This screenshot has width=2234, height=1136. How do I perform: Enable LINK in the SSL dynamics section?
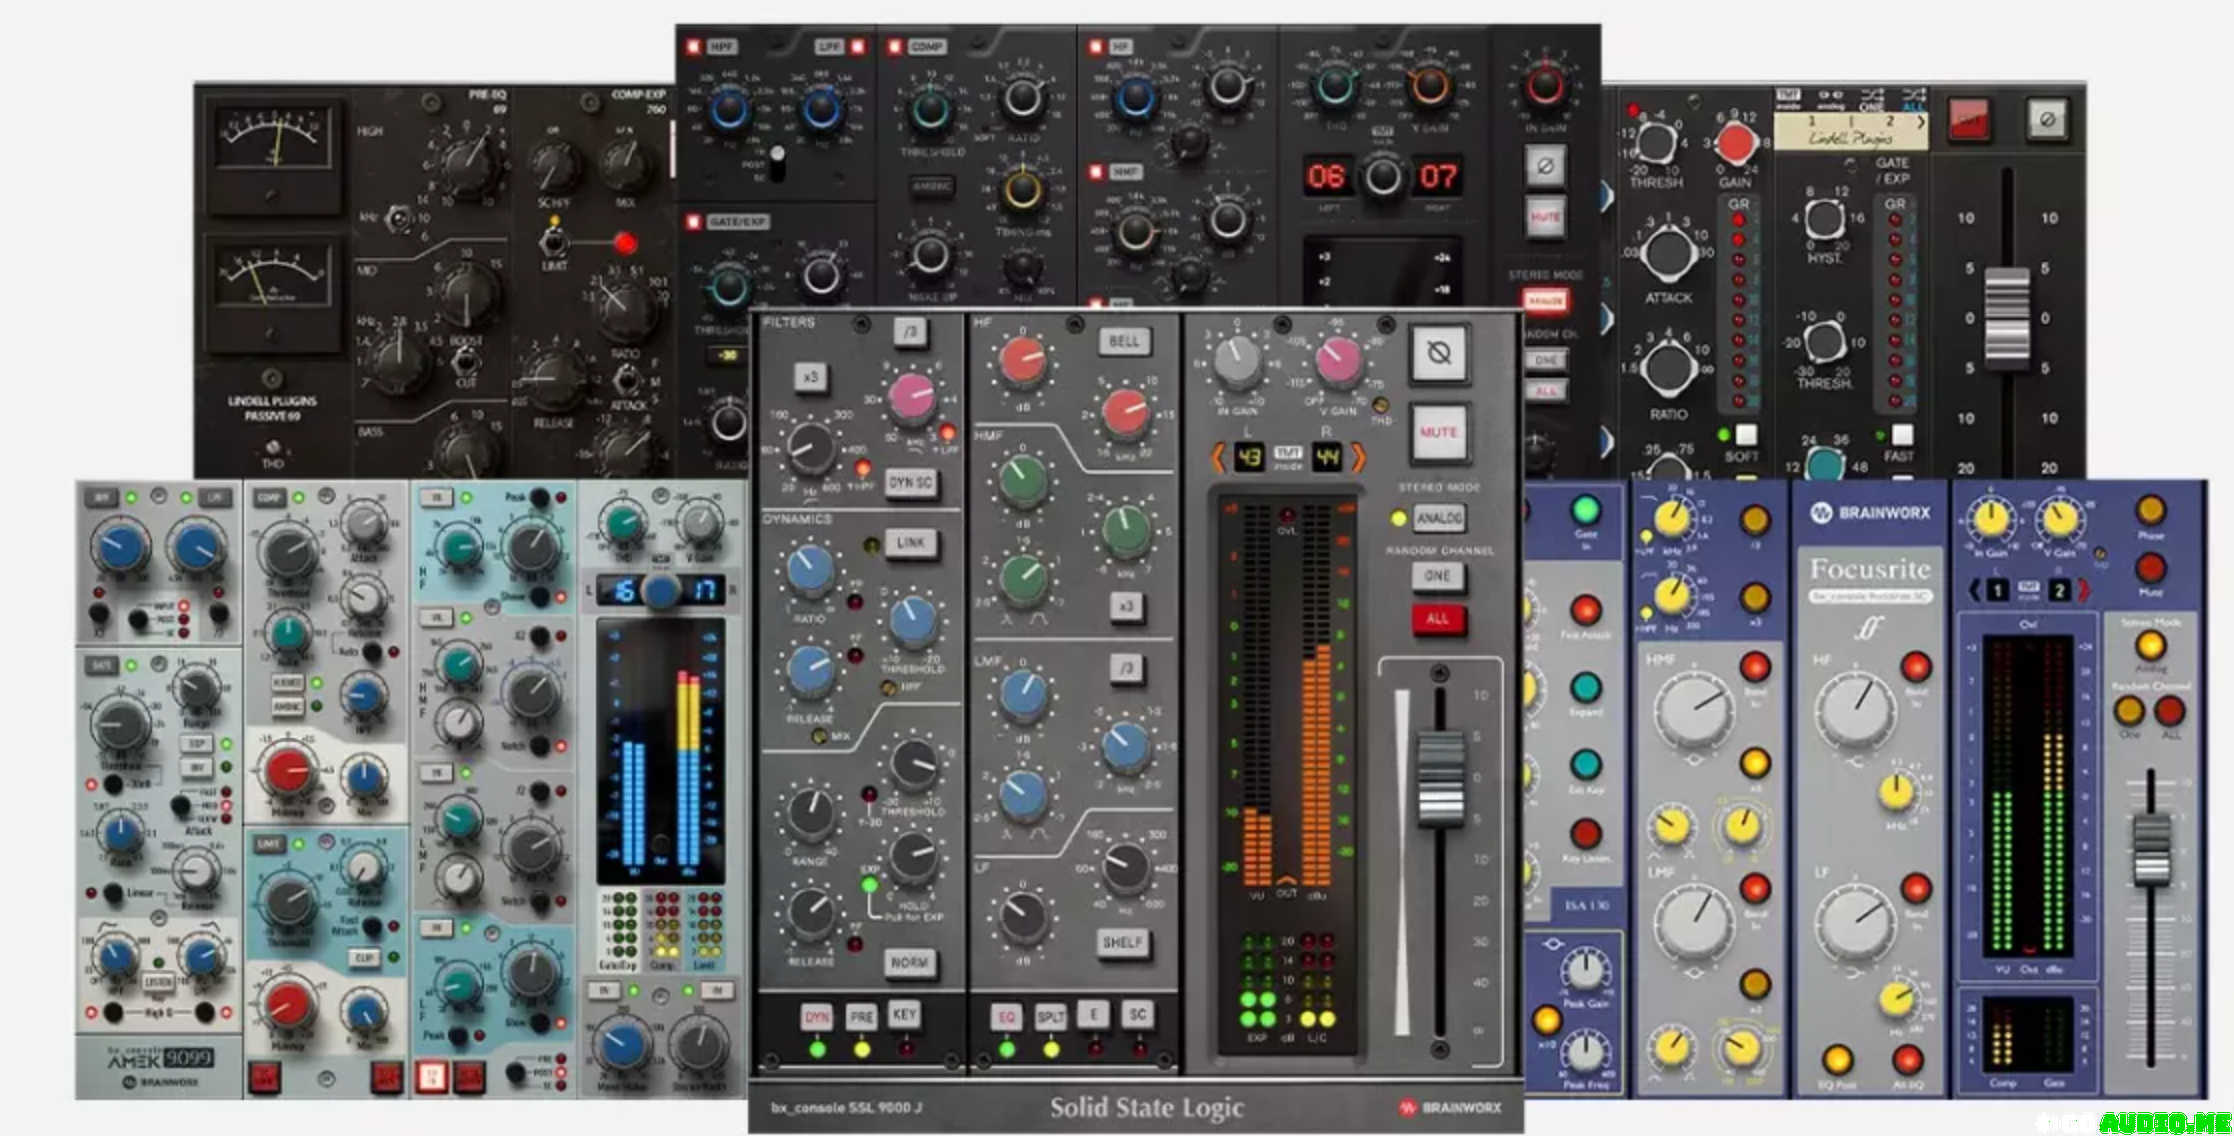(910, 542)
